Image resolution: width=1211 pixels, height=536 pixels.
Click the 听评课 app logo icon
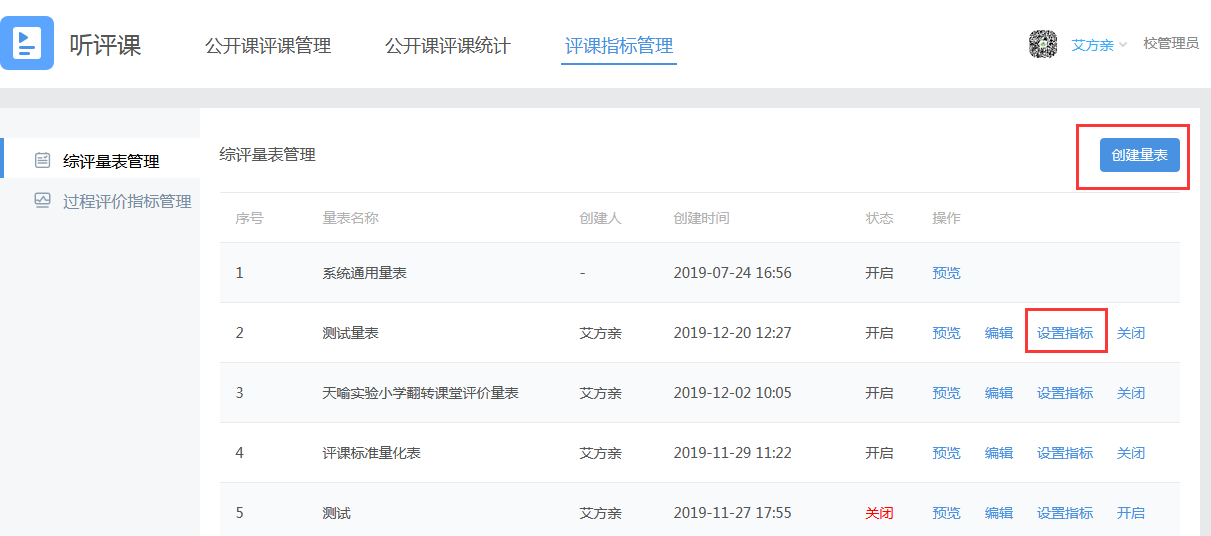pos(27,44)
